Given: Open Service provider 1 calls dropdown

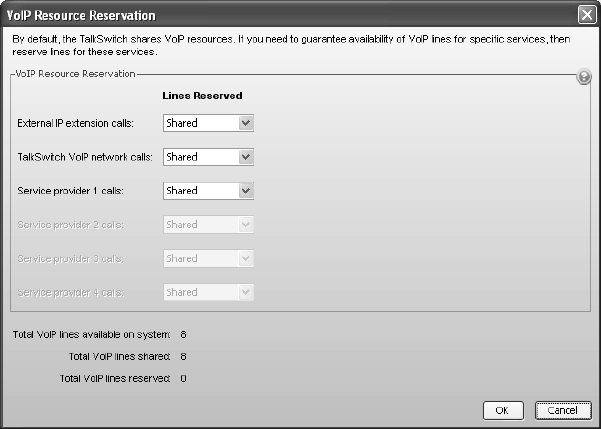Looking at the screenshot, I should tap(208, 191).
